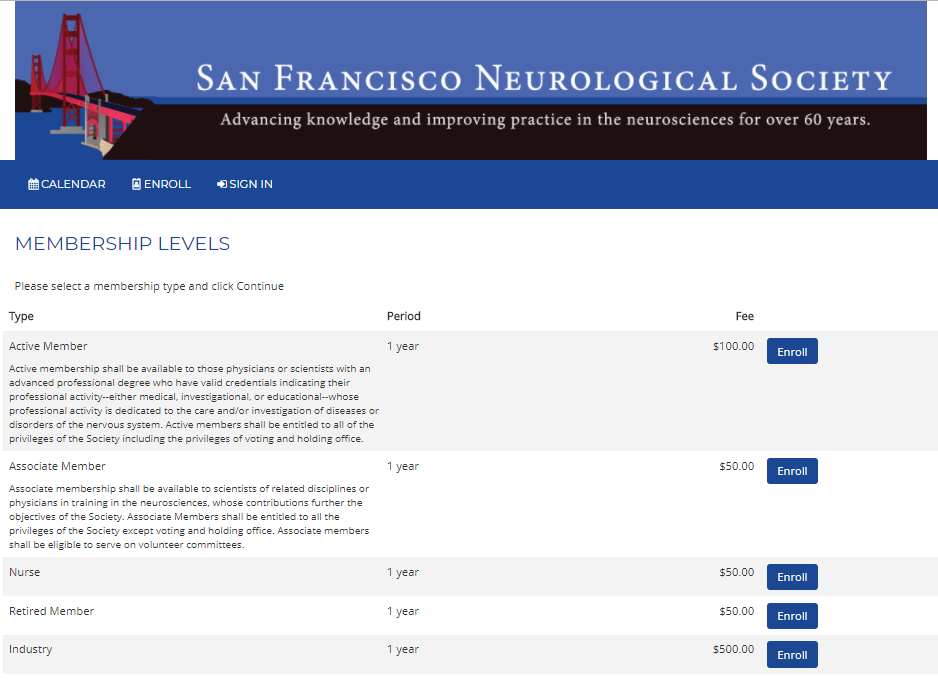
Task: Click the MEMBERSHIP LEVELS heading
Action: (123, 243)
